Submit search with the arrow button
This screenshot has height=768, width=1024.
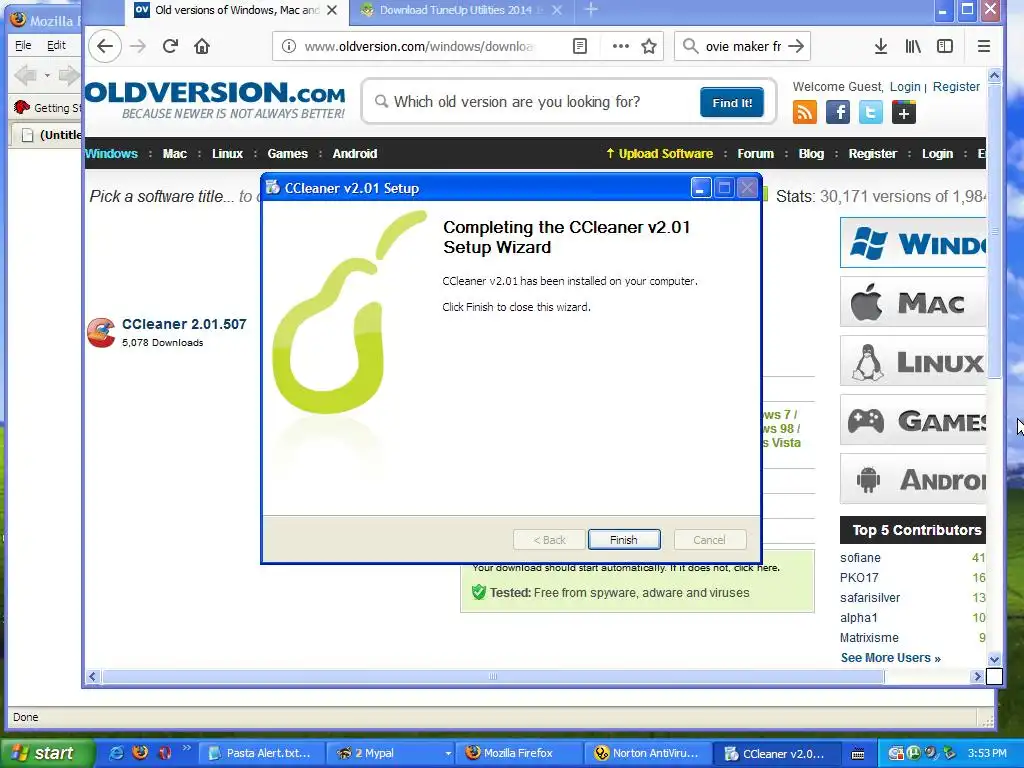click(x=796, y=46)
